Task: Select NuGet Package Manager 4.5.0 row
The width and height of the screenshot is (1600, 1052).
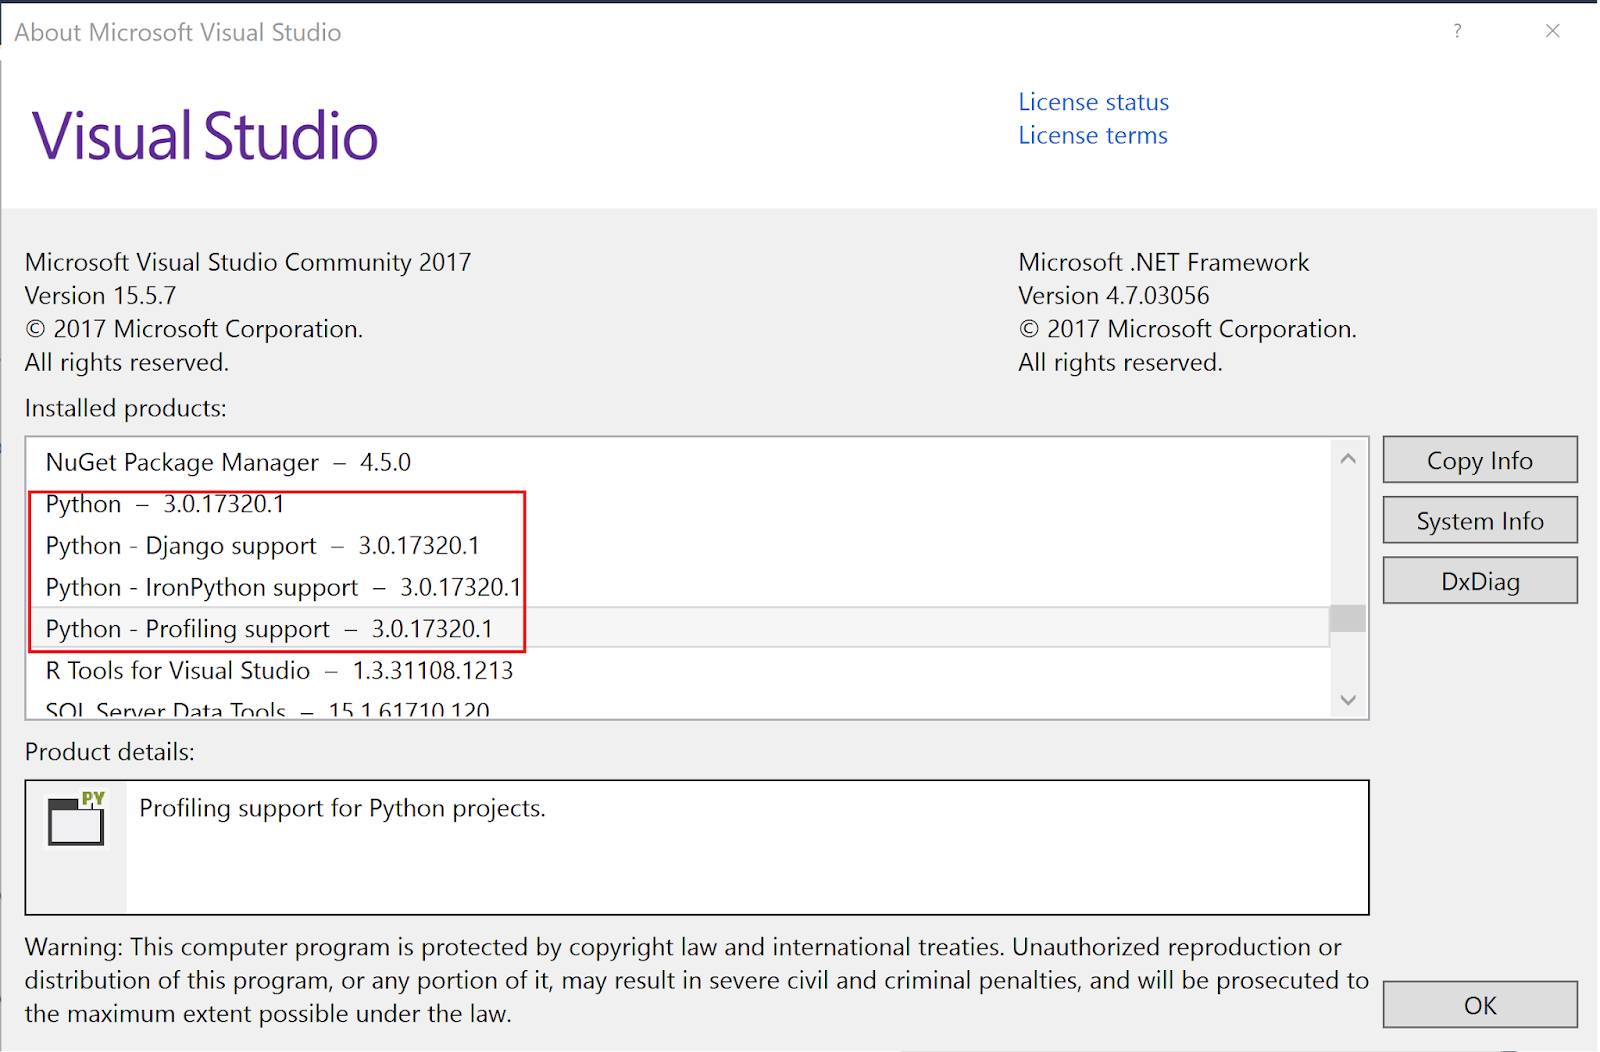Action: pos(679,462)
